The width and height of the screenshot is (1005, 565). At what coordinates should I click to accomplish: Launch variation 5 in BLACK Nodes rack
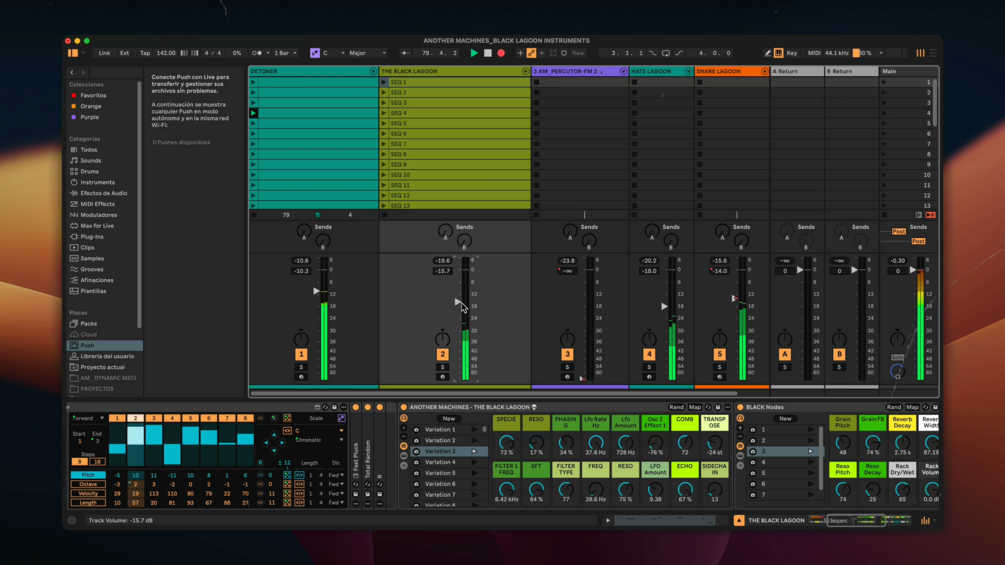(811, 473)
